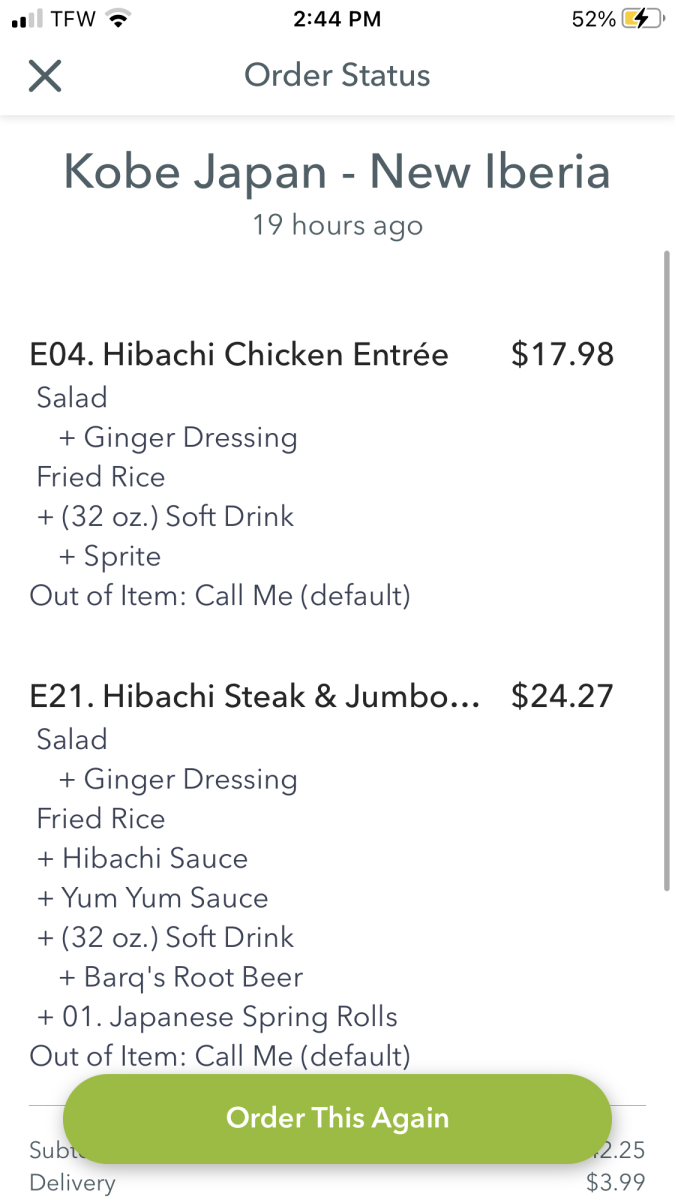Viewport: 675px width, 1200px height.
Task: Tap the Barq's Root Beer option line
Action: (181, 977)
